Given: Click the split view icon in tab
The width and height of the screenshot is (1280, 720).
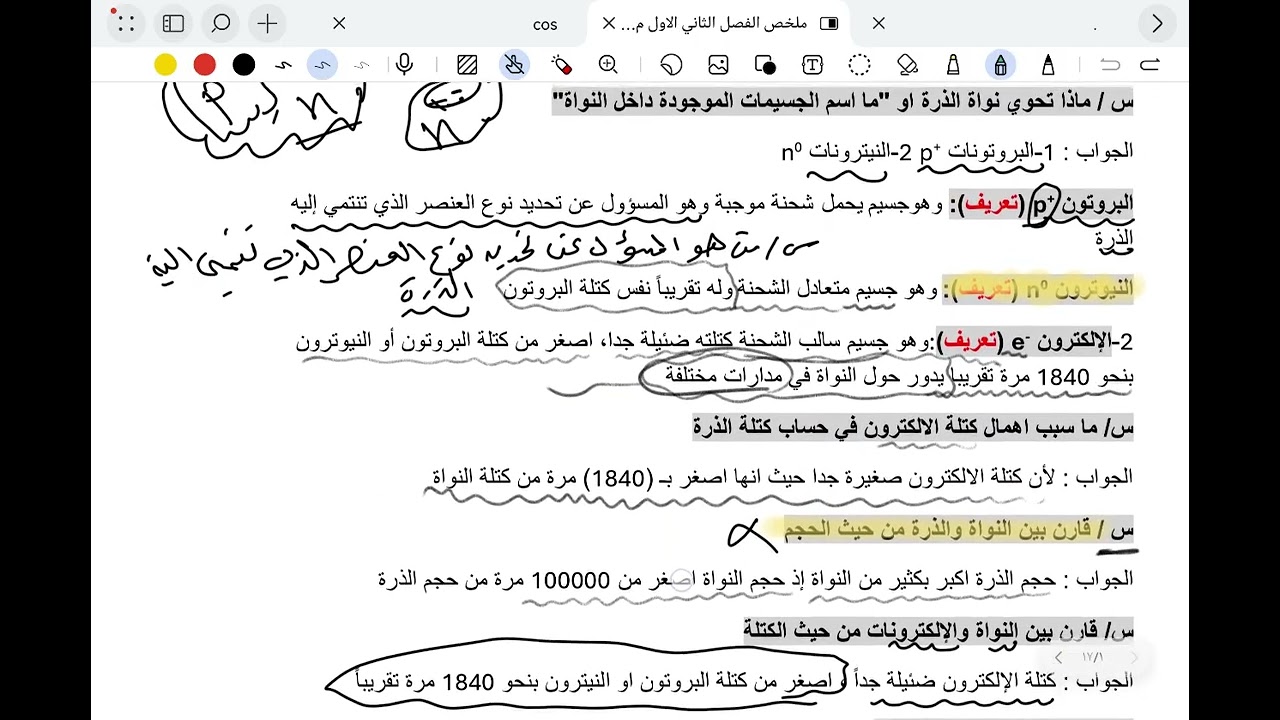Looking at the screenshot, I should click(828, 23).
